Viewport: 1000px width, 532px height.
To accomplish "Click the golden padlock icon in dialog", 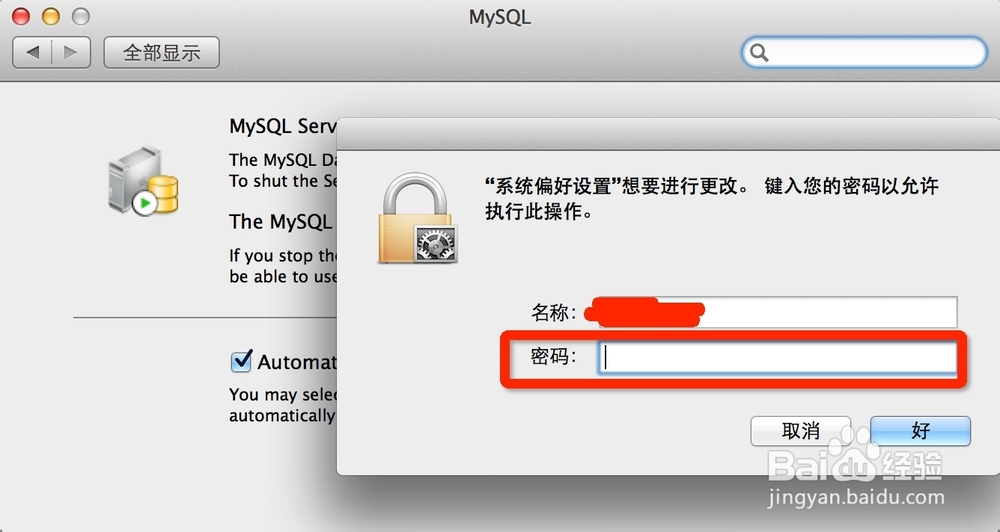I will tap(418, 218).
